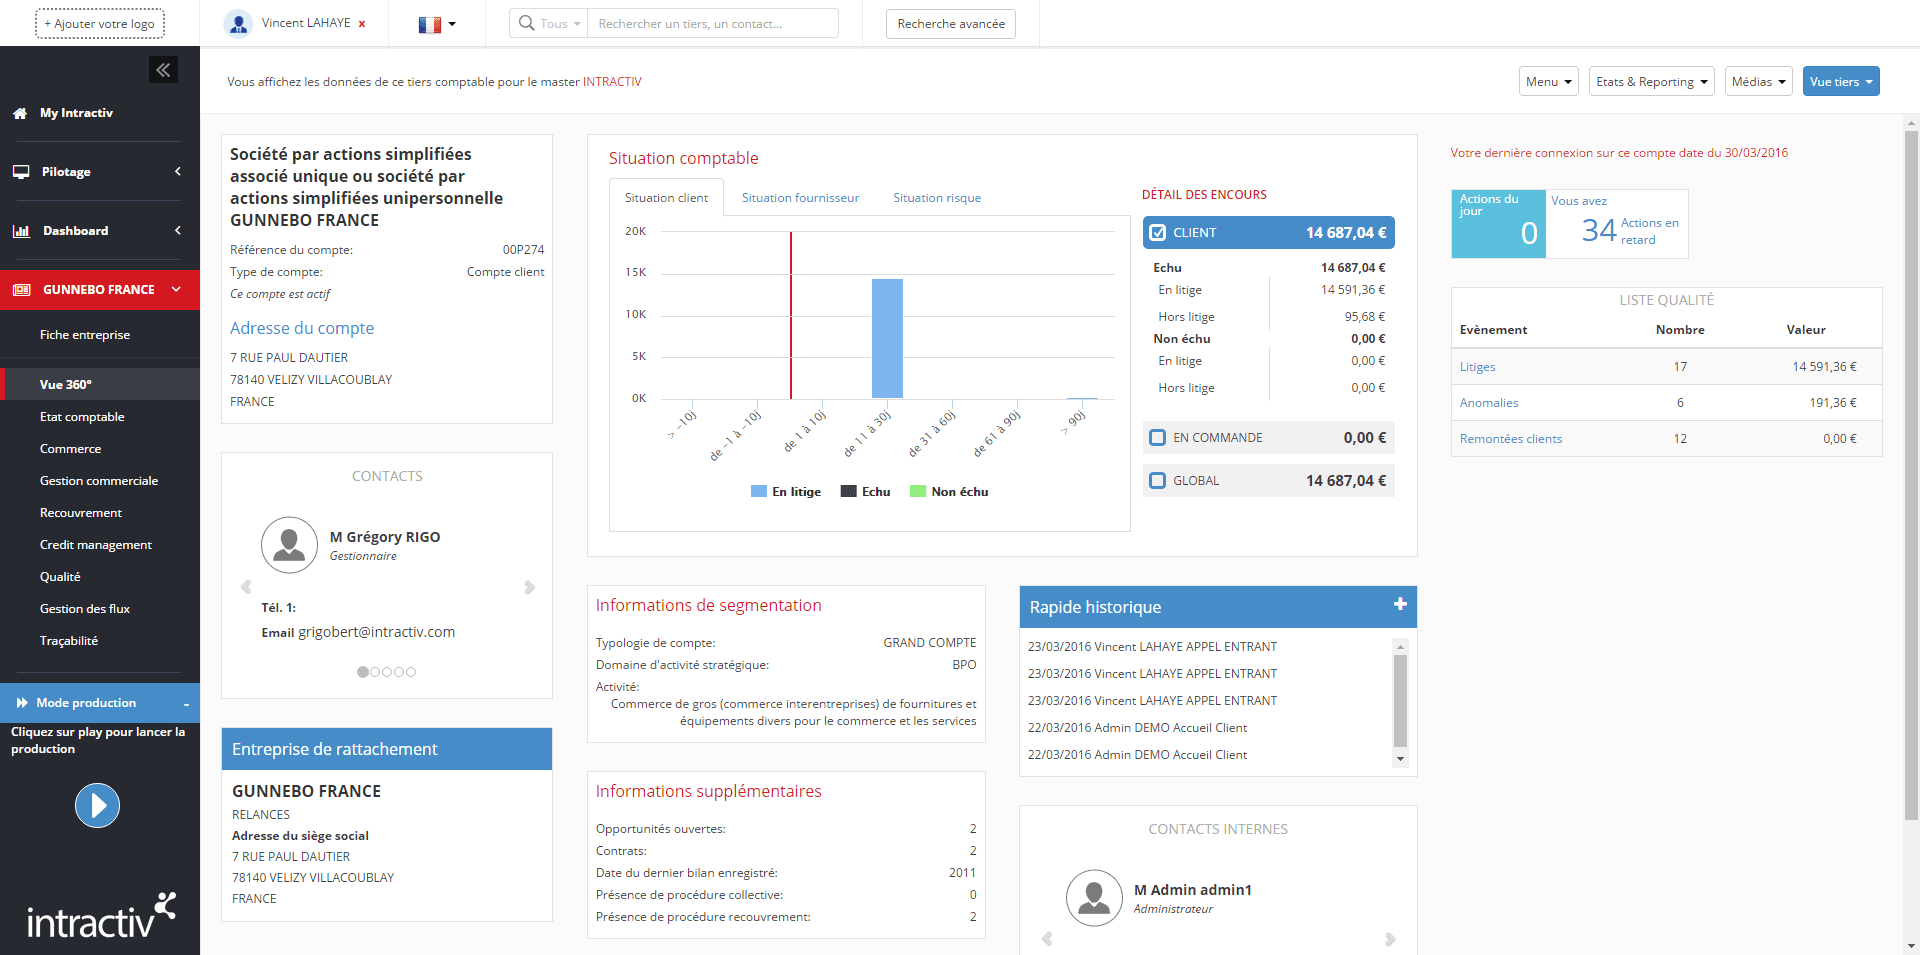
Task: Click Grégory RIGO's avatar icon
Action: pyautogui.click(x=289, y=545)
